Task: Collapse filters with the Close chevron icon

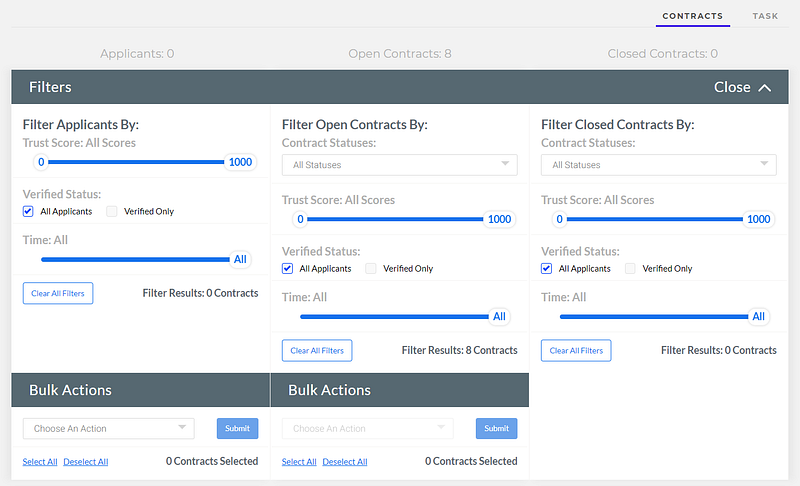Action: tap(764, 88)
